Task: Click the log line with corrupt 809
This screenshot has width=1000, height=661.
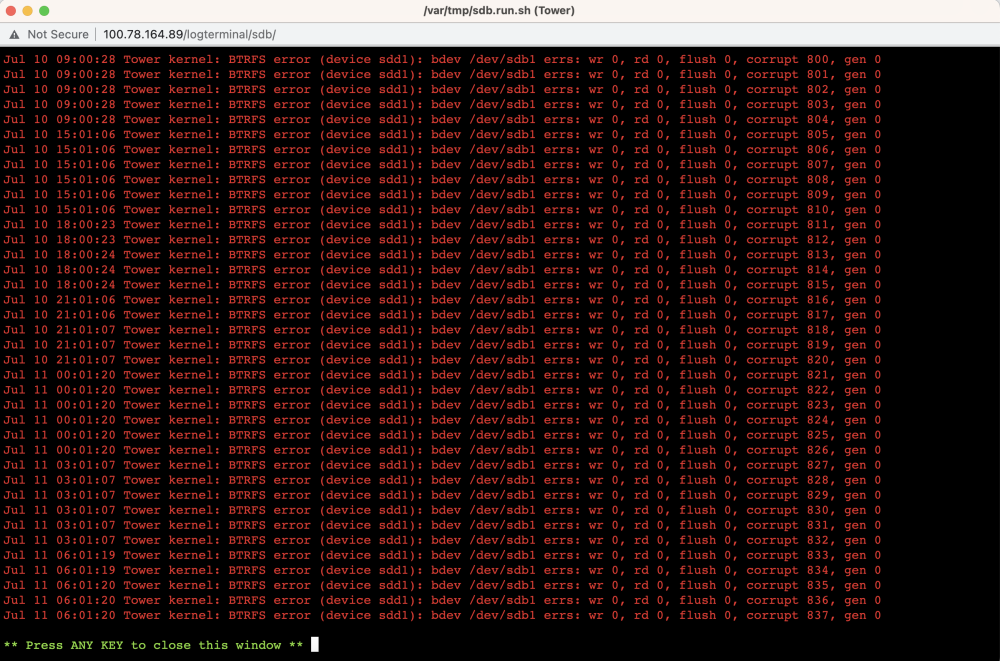Action: click(x=442, y=195)
